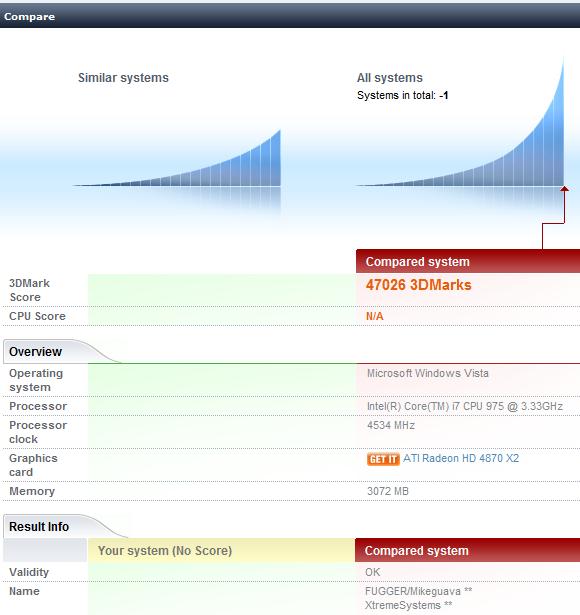Screen dimensions: 580x615
Task: Click the Systems in total text
Action: point(403,95)
